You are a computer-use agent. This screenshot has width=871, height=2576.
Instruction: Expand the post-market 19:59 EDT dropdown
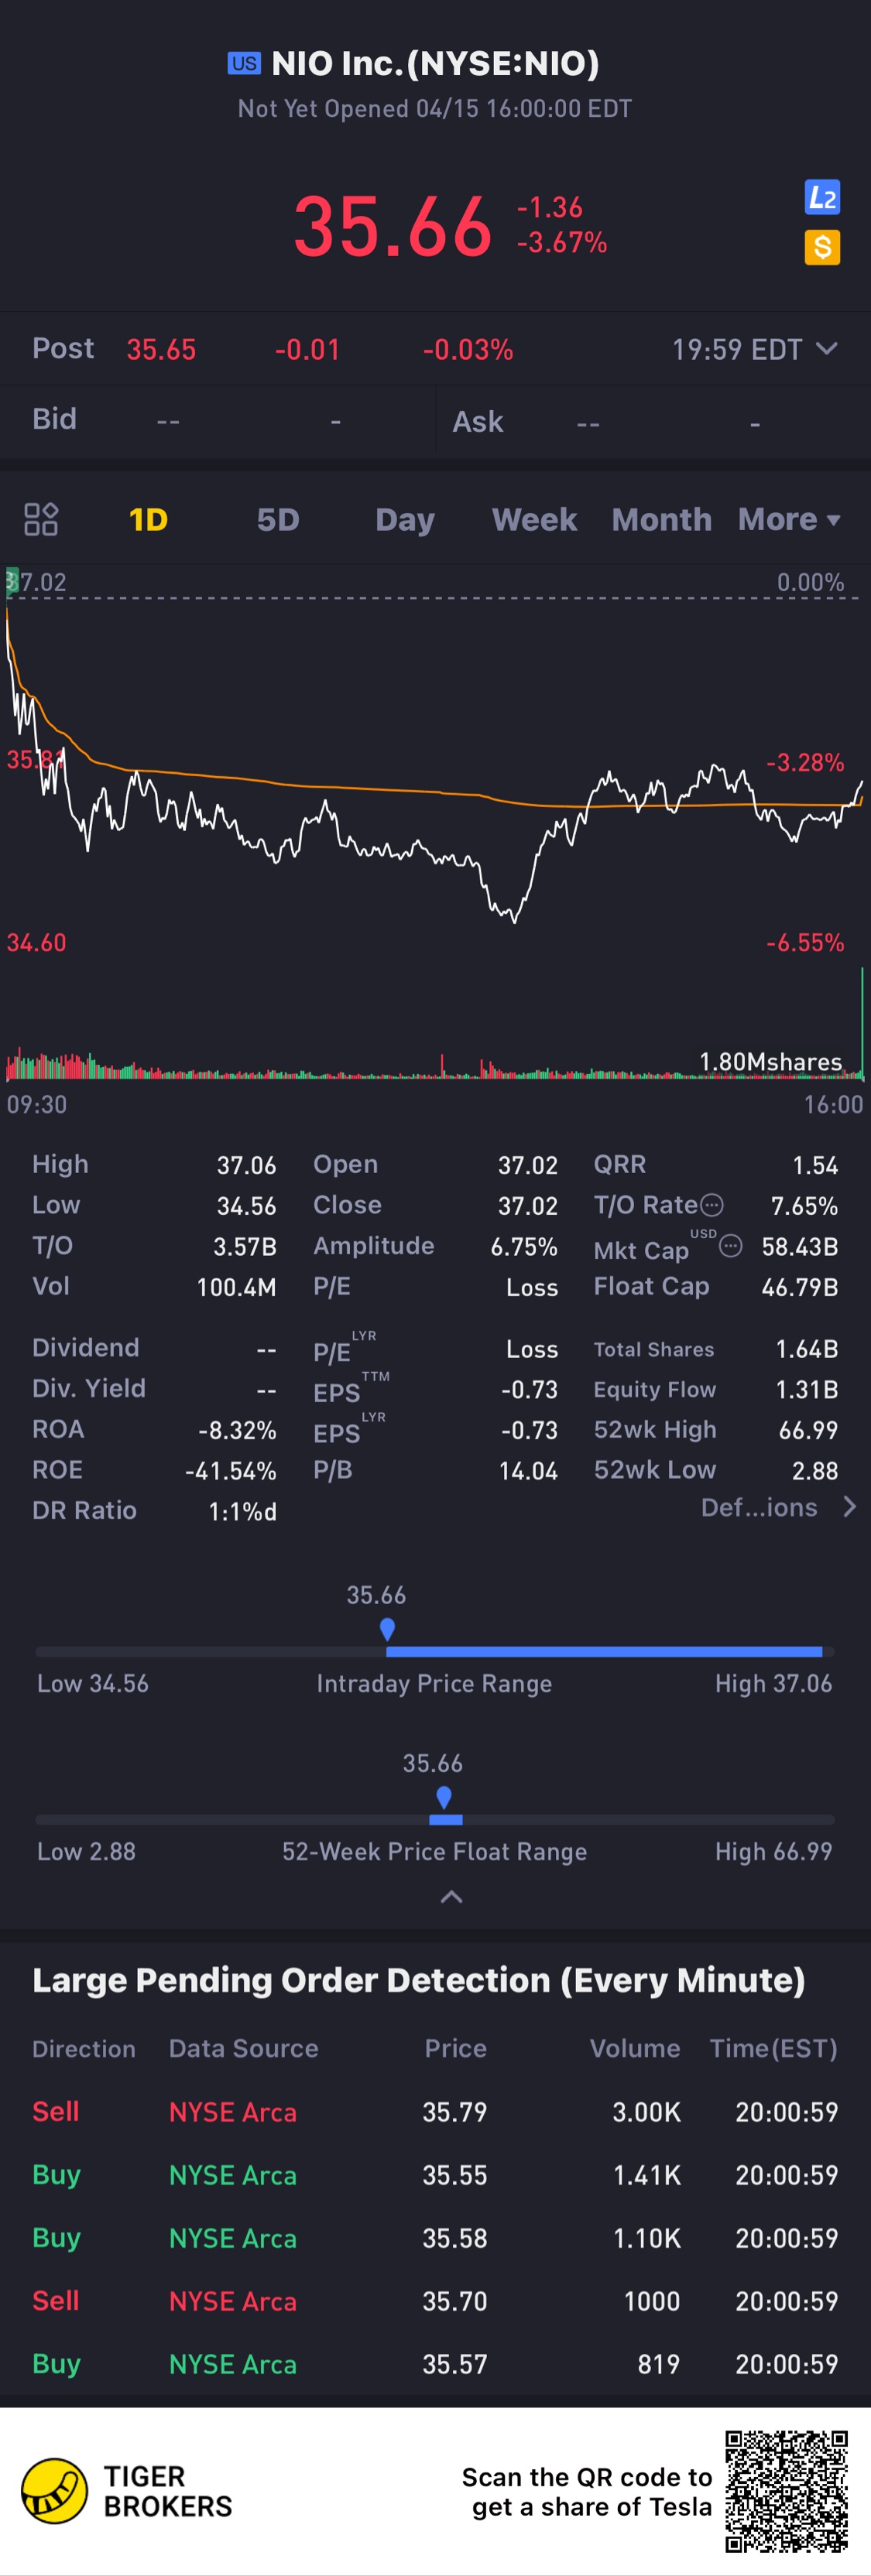(826, 349)
